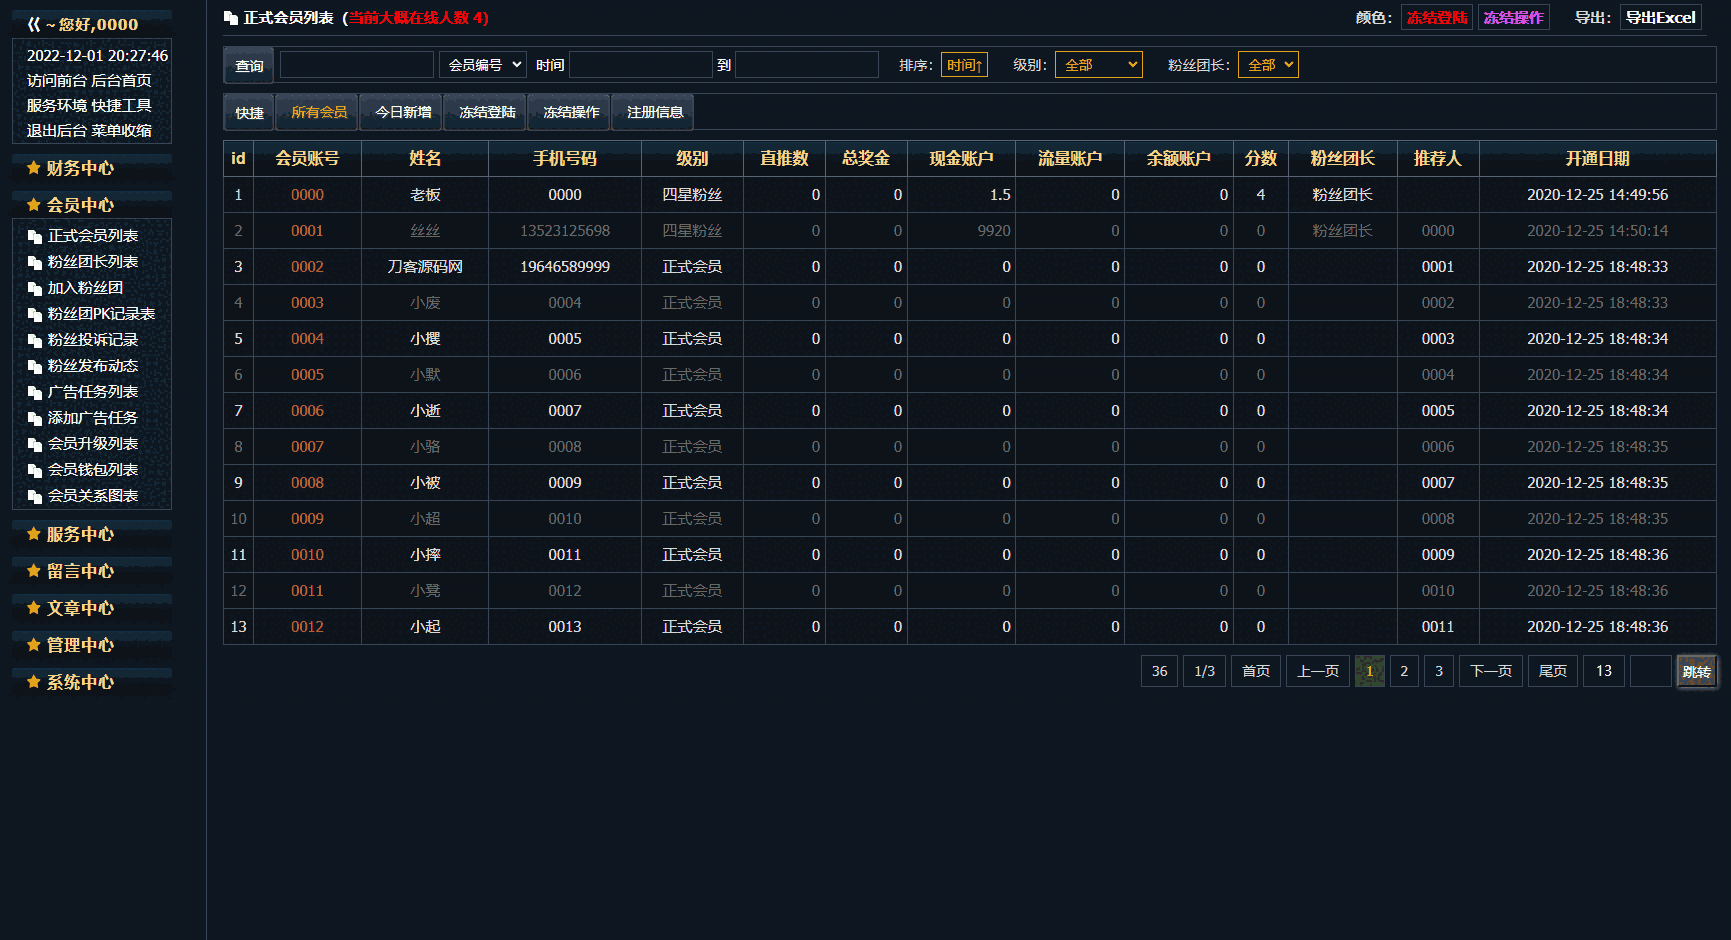Click 上一页 in pagination
Viewport: 1731px width, 940px height.
tap(1318, 671)
